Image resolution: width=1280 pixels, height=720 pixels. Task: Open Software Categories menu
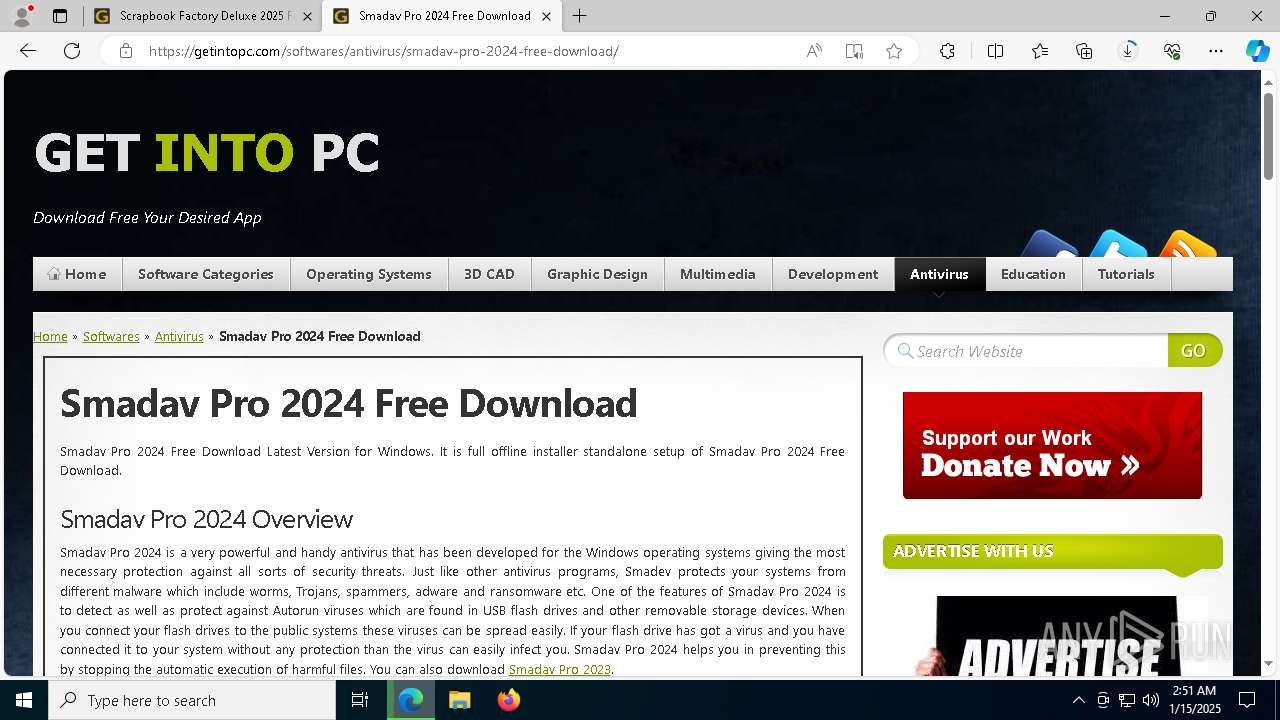pos(206,274)
